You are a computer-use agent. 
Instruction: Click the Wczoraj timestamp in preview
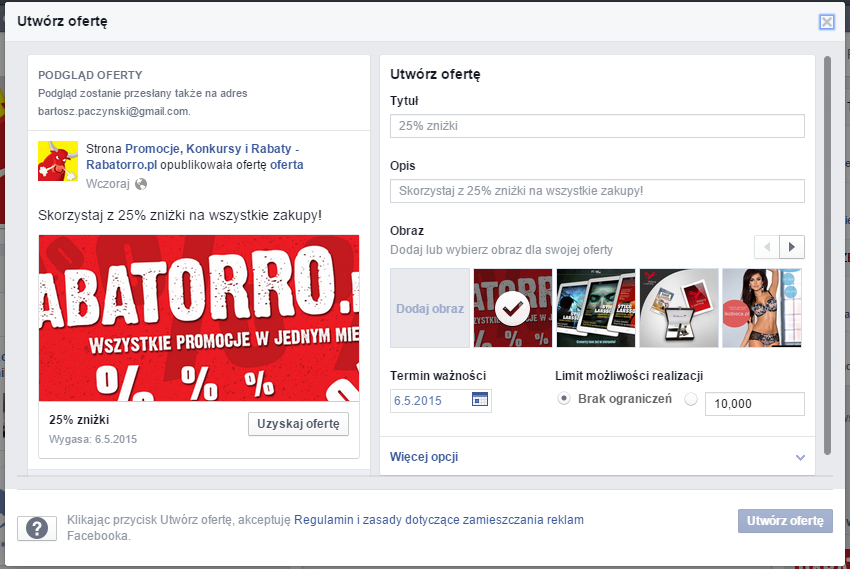pos(108,184)
